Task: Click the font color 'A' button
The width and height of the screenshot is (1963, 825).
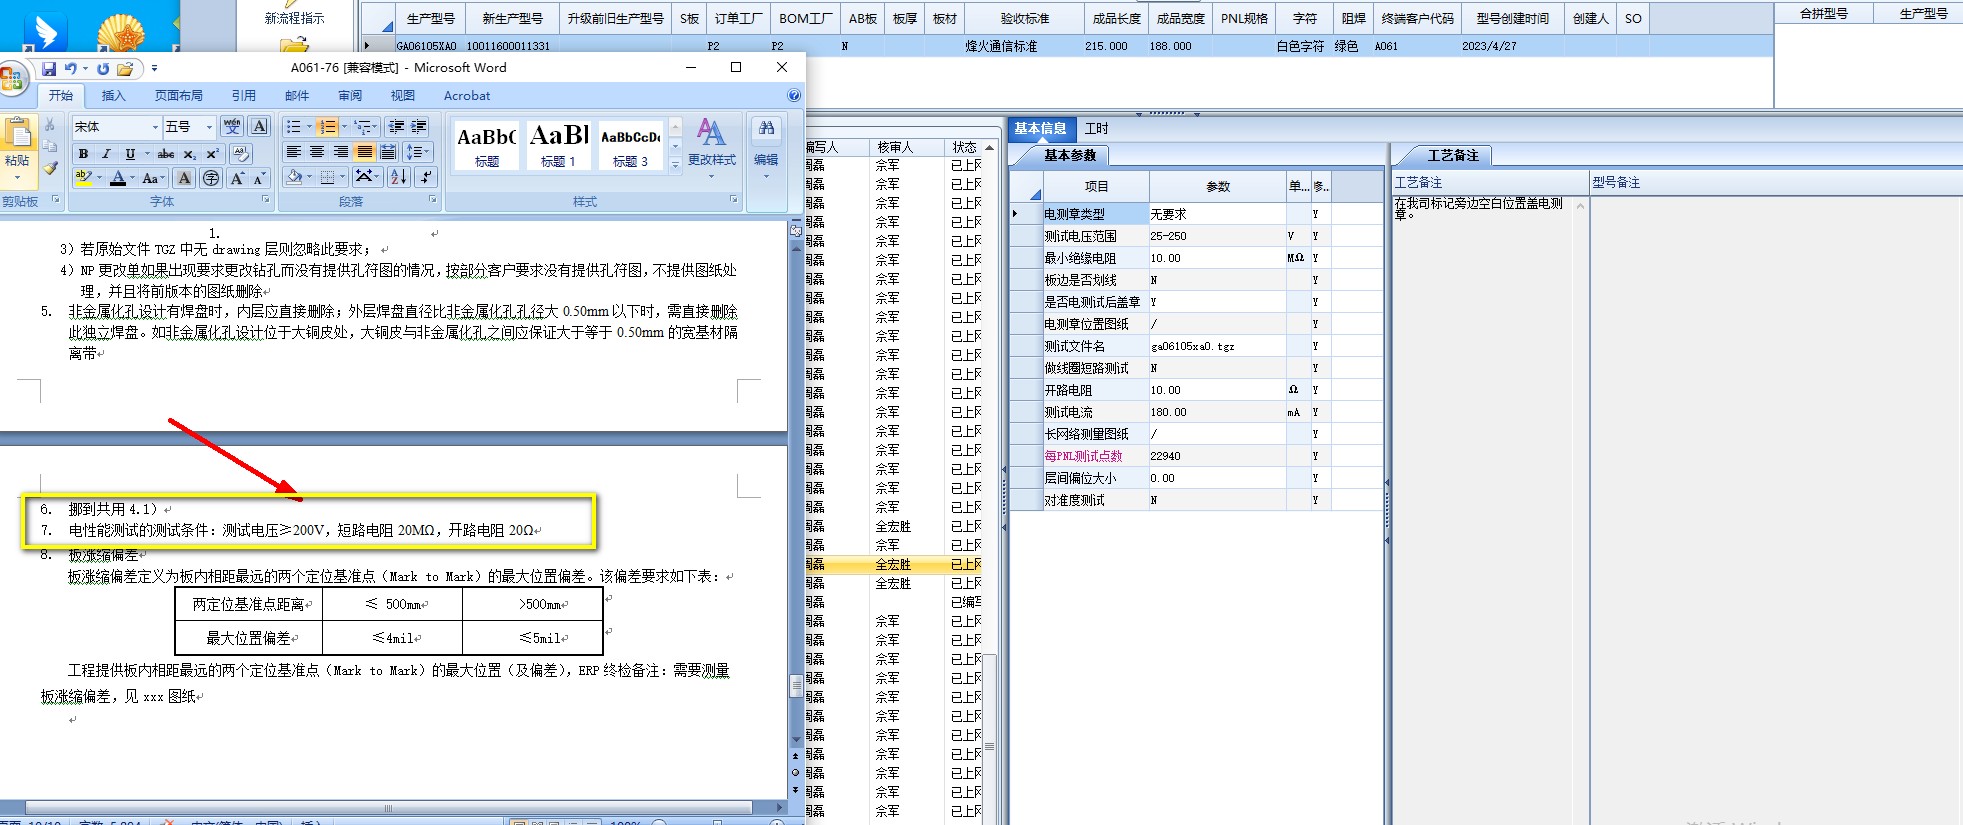Action: tap(118, 178)
